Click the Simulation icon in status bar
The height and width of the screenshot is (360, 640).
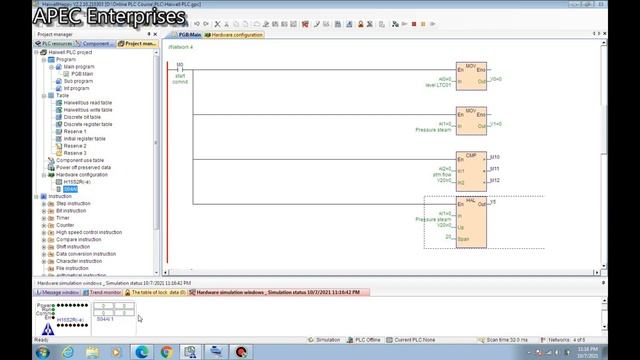point(311,340)
